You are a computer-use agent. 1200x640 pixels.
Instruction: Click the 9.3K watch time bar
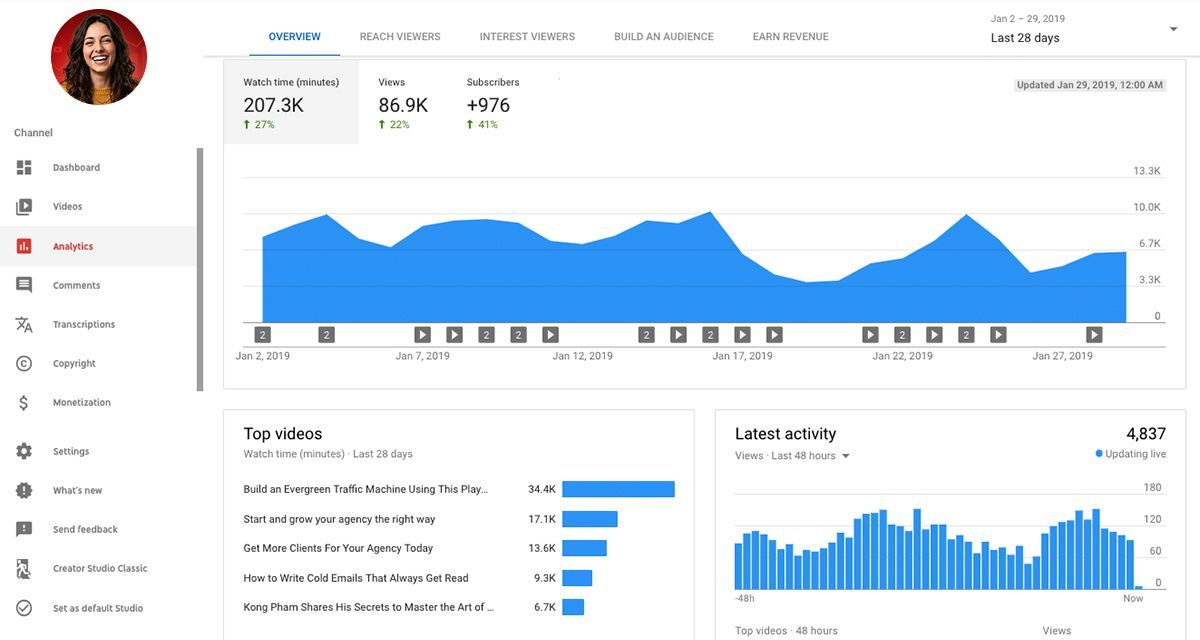tap(577, 578)
